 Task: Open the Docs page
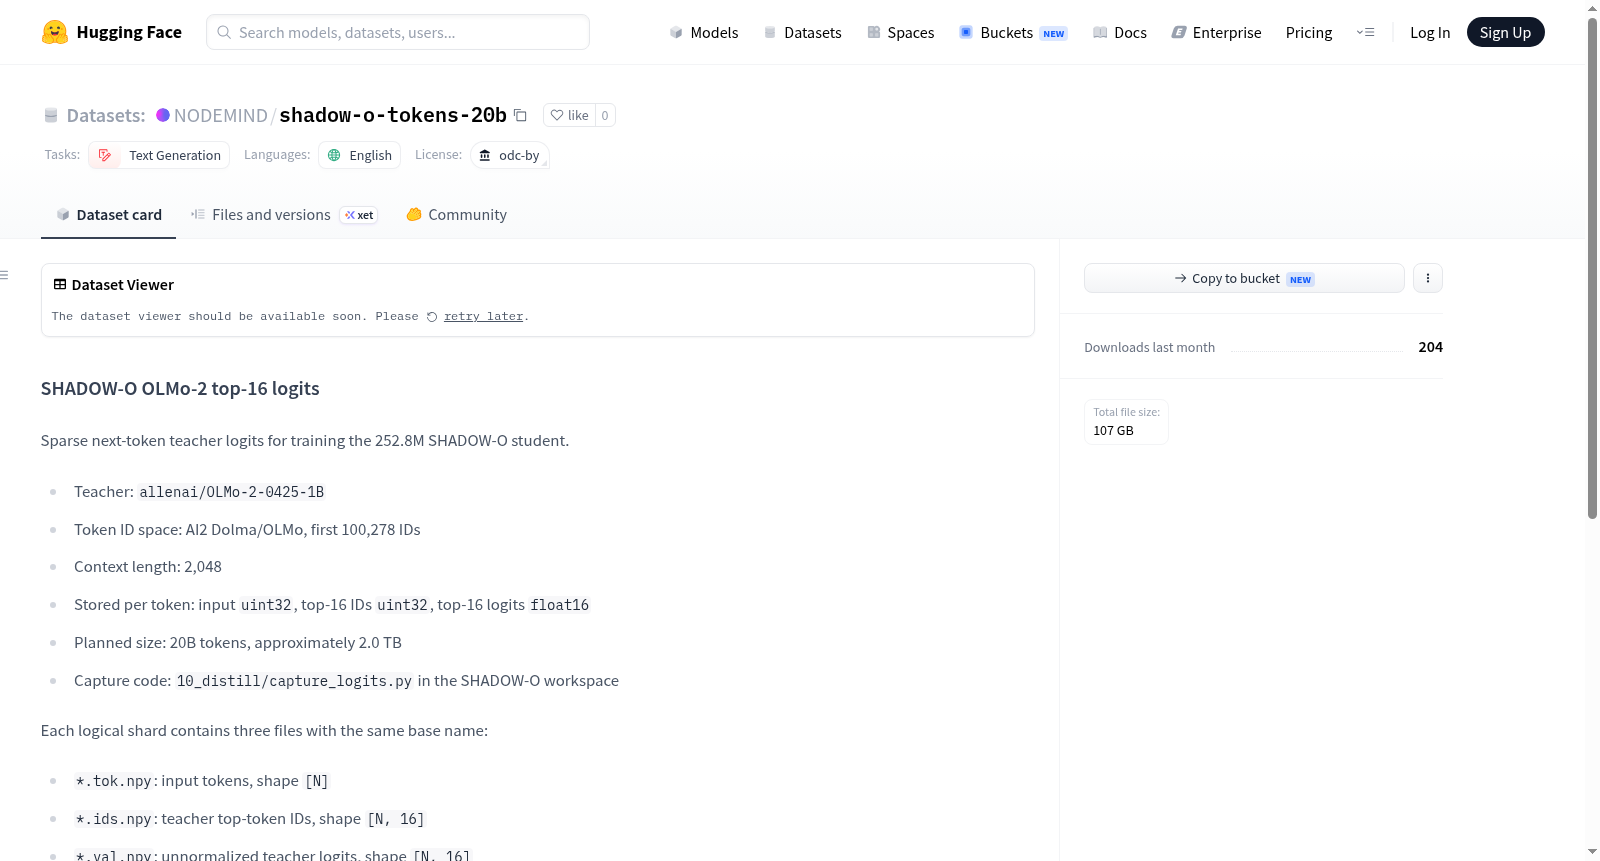coord(1120,32)
